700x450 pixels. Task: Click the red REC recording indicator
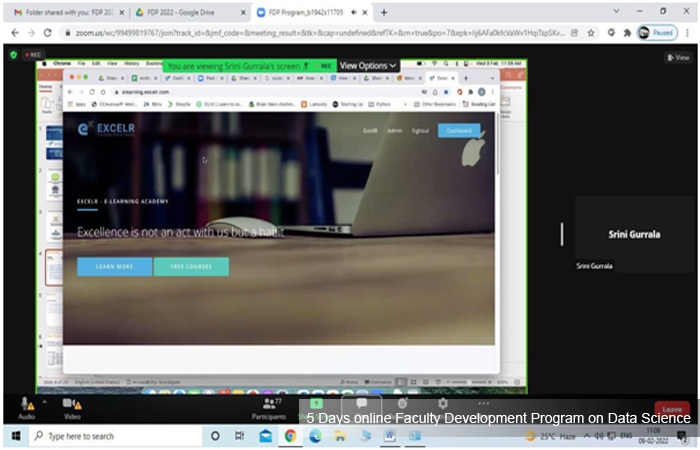(x=33, y=55)
